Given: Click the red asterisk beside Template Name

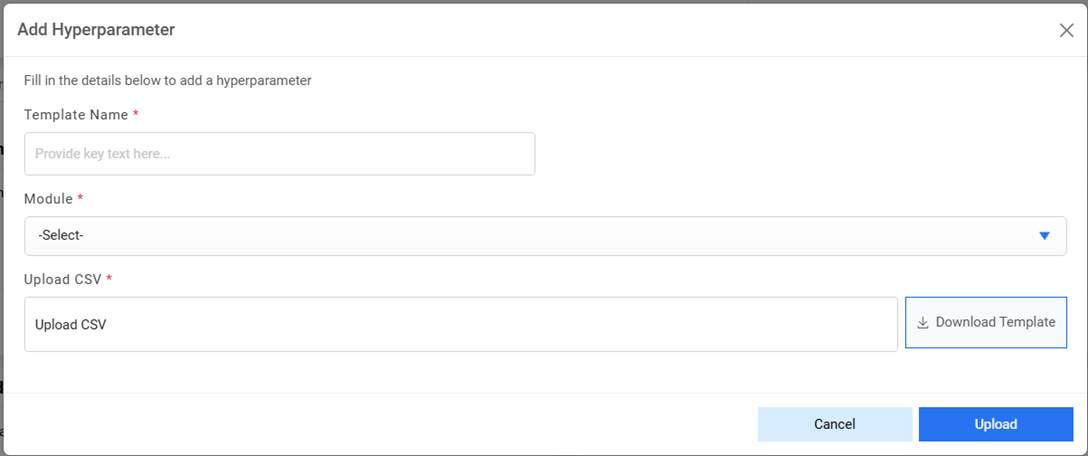Looking at the screenshot, I should point(135,114).
